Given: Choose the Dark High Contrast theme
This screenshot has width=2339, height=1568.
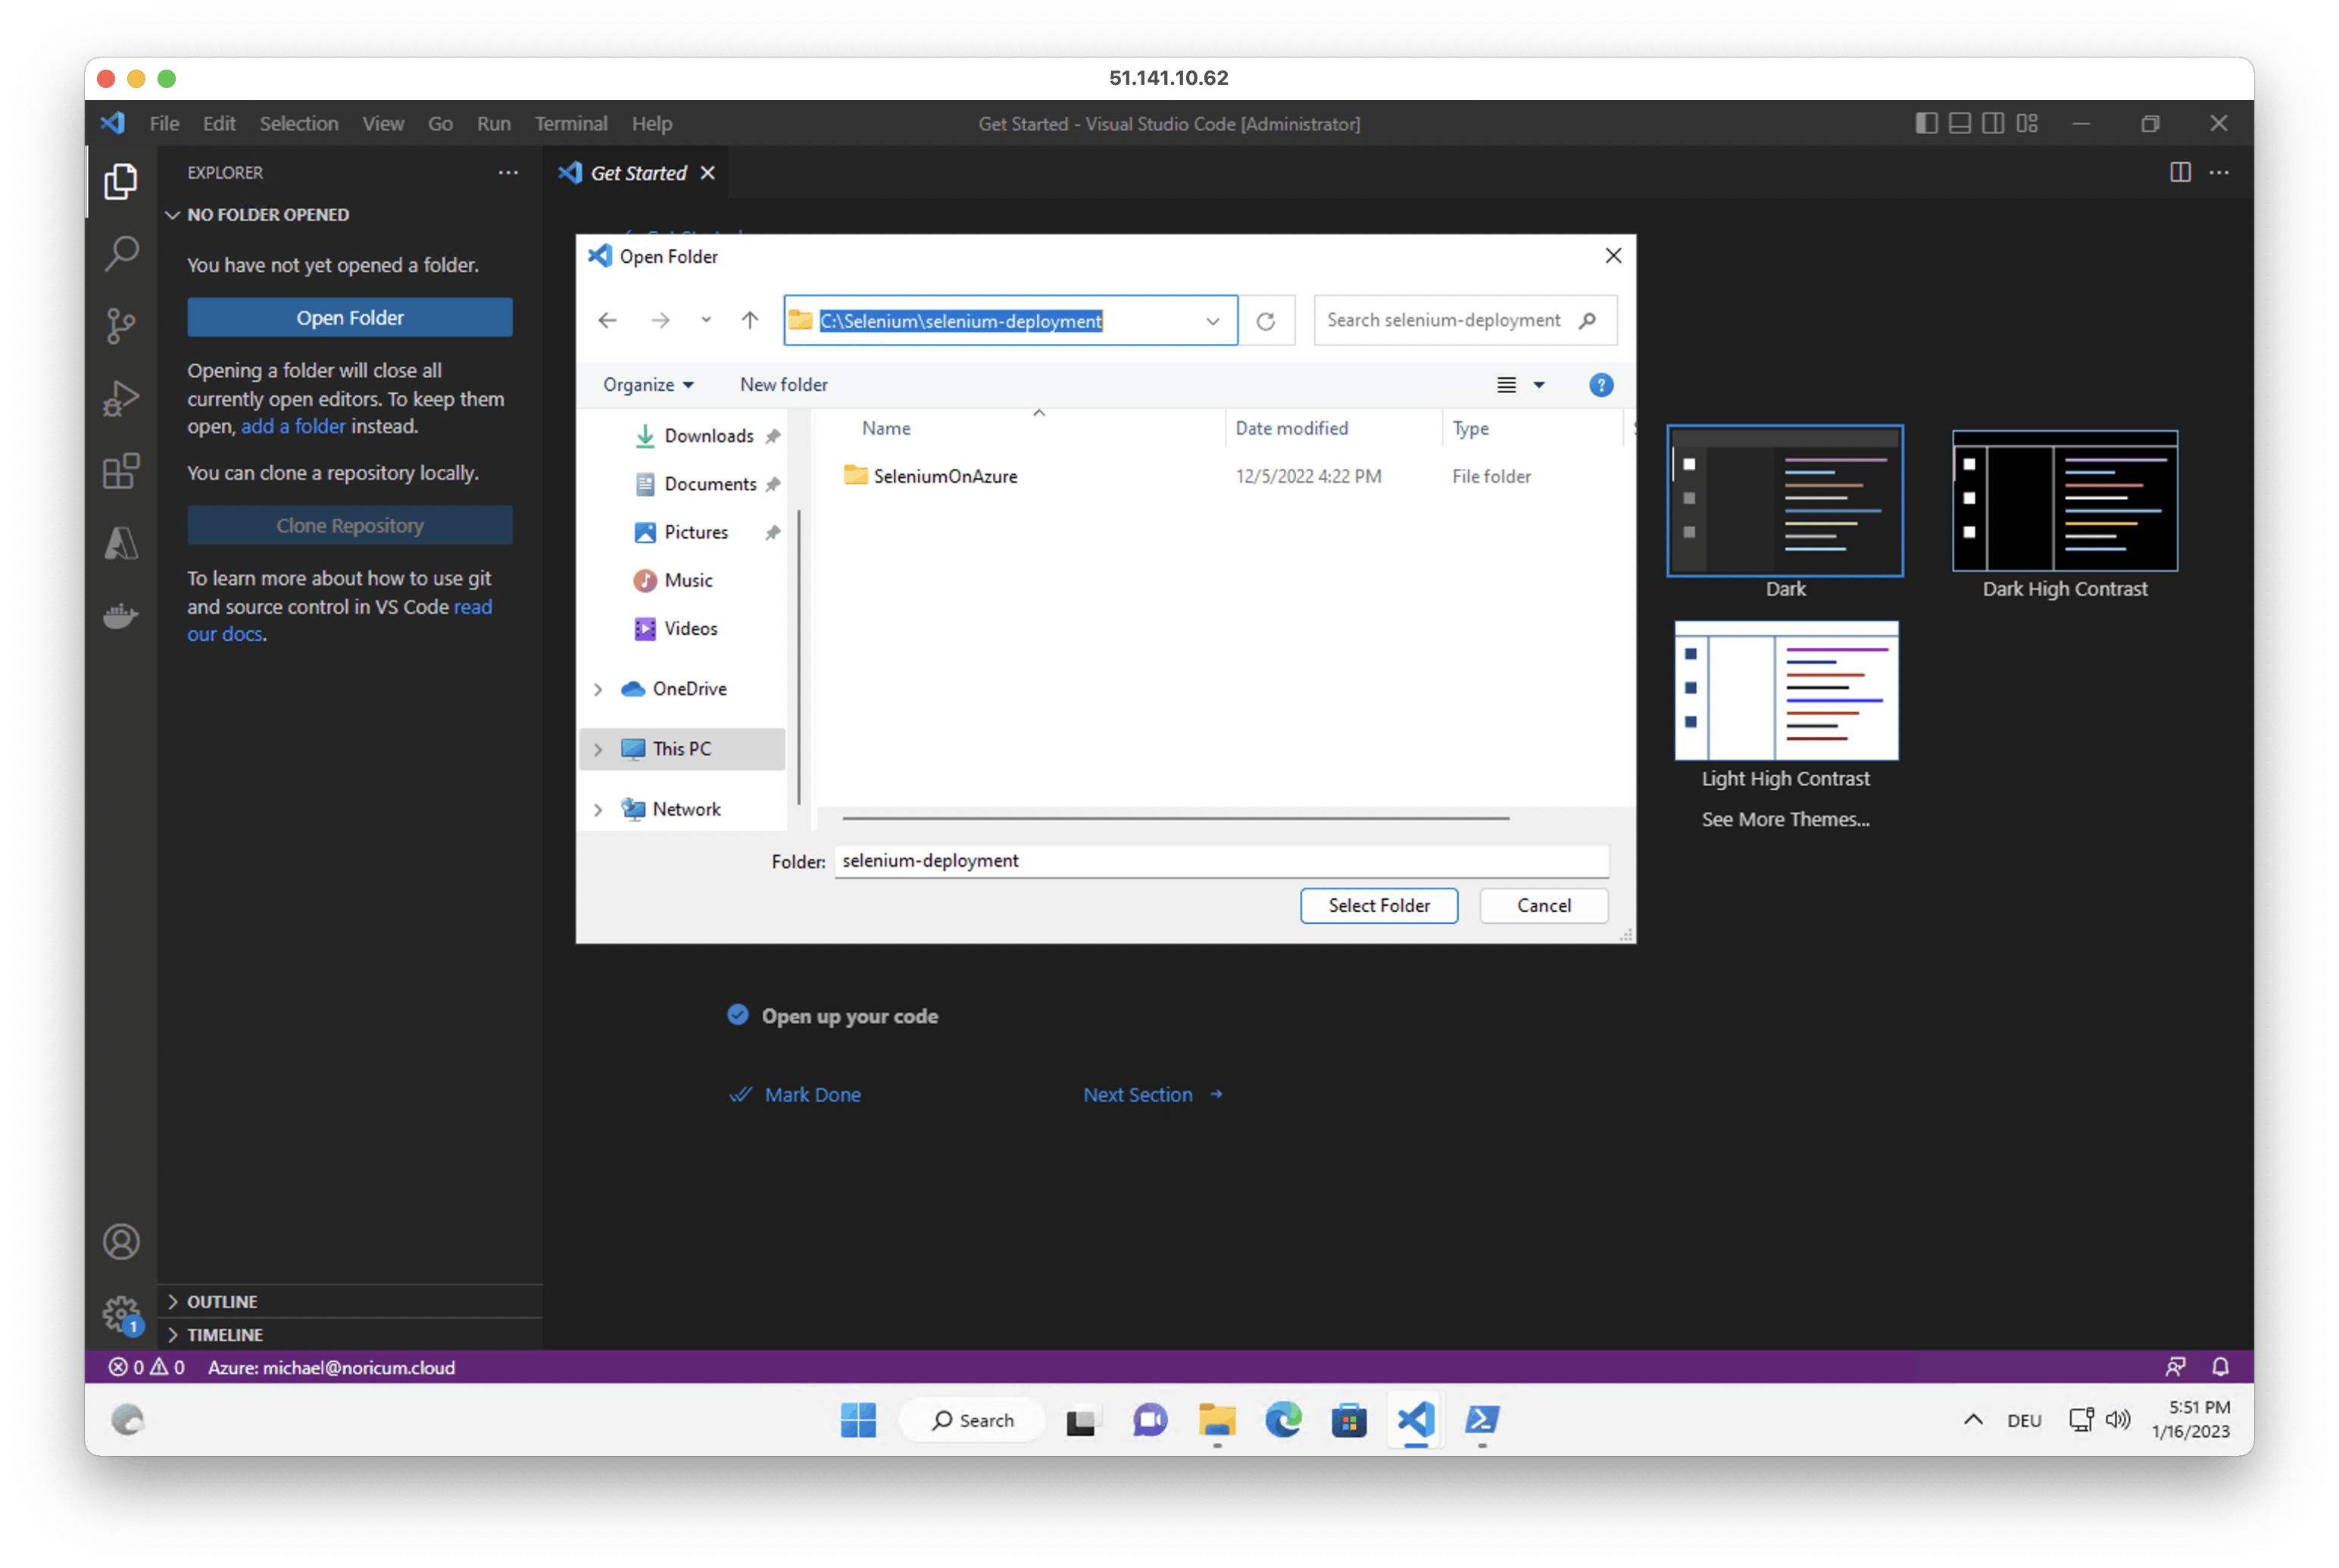Looking at the screenshot, I should tap(2064, 501).
